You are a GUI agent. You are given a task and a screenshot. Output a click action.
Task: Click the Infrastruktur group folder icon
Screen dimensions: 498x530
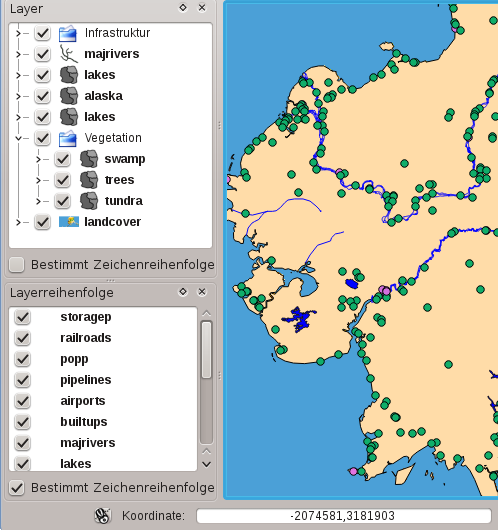point(68,33)
